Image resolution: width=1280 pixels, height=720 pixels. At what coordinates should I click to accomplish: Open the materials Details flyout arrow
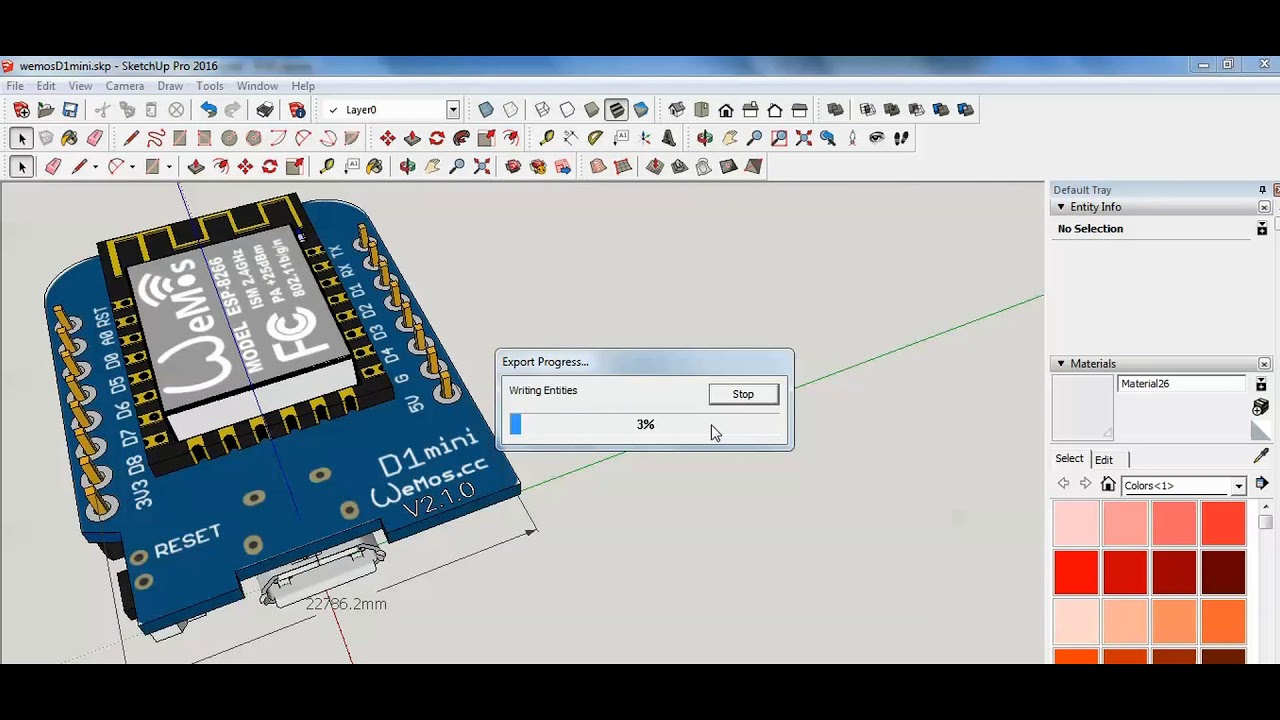[x=1262, y=484]
